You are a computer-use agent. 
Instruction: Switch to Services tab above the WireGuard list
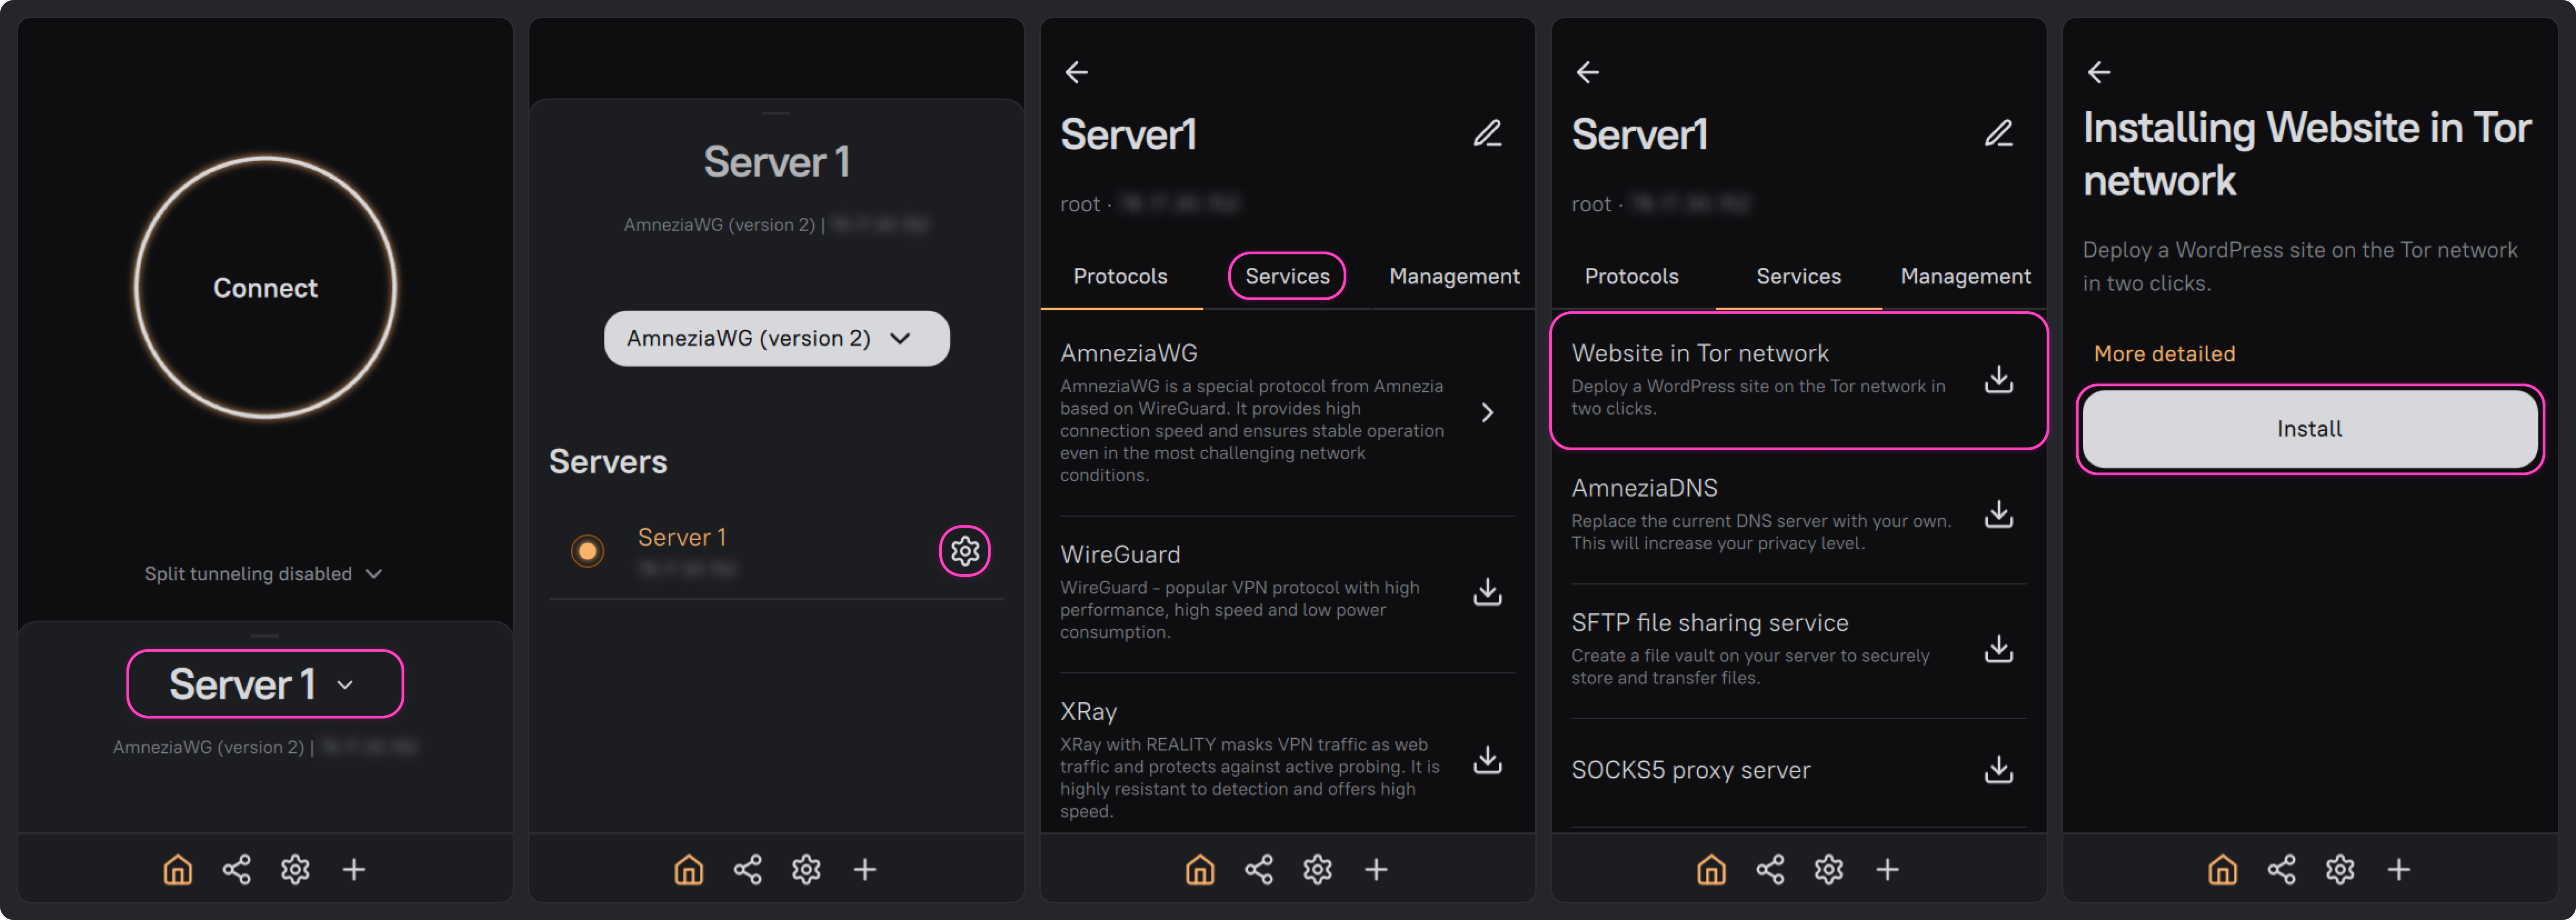point(1287,276)
